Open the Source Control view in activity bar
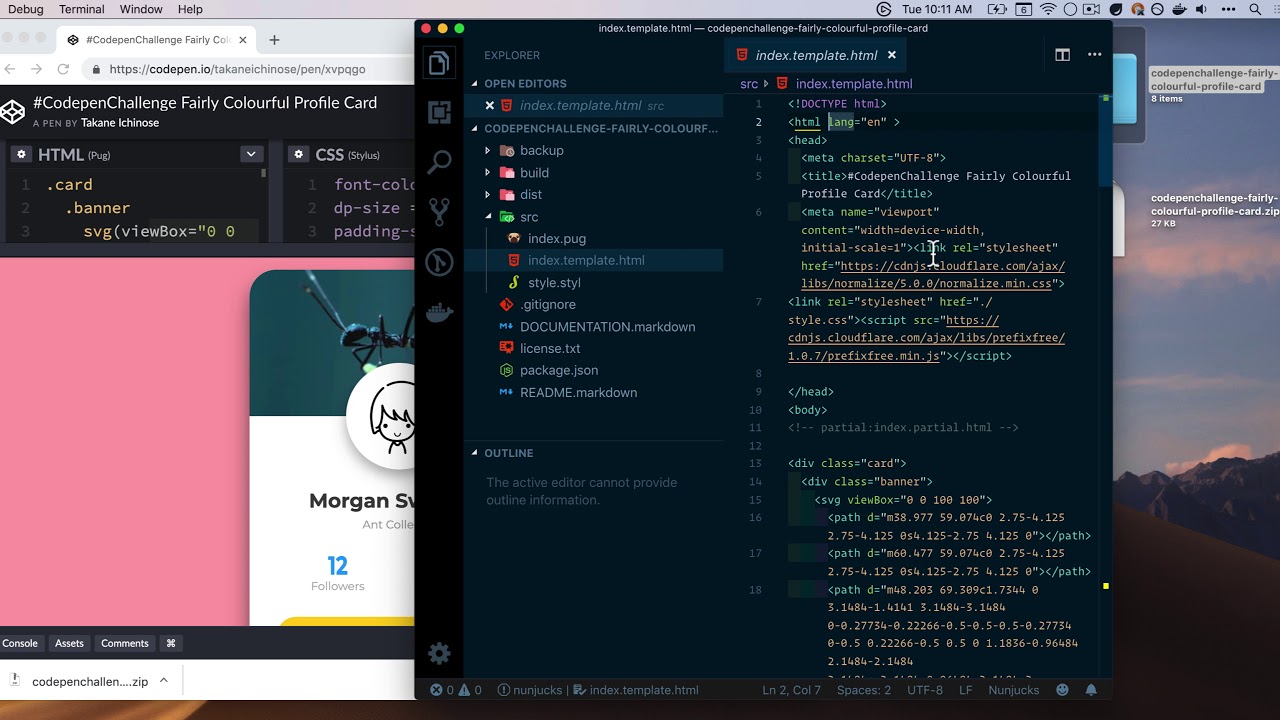This screenshot has width=1280, height=720. pyautogui.click(x=439, y=211)
